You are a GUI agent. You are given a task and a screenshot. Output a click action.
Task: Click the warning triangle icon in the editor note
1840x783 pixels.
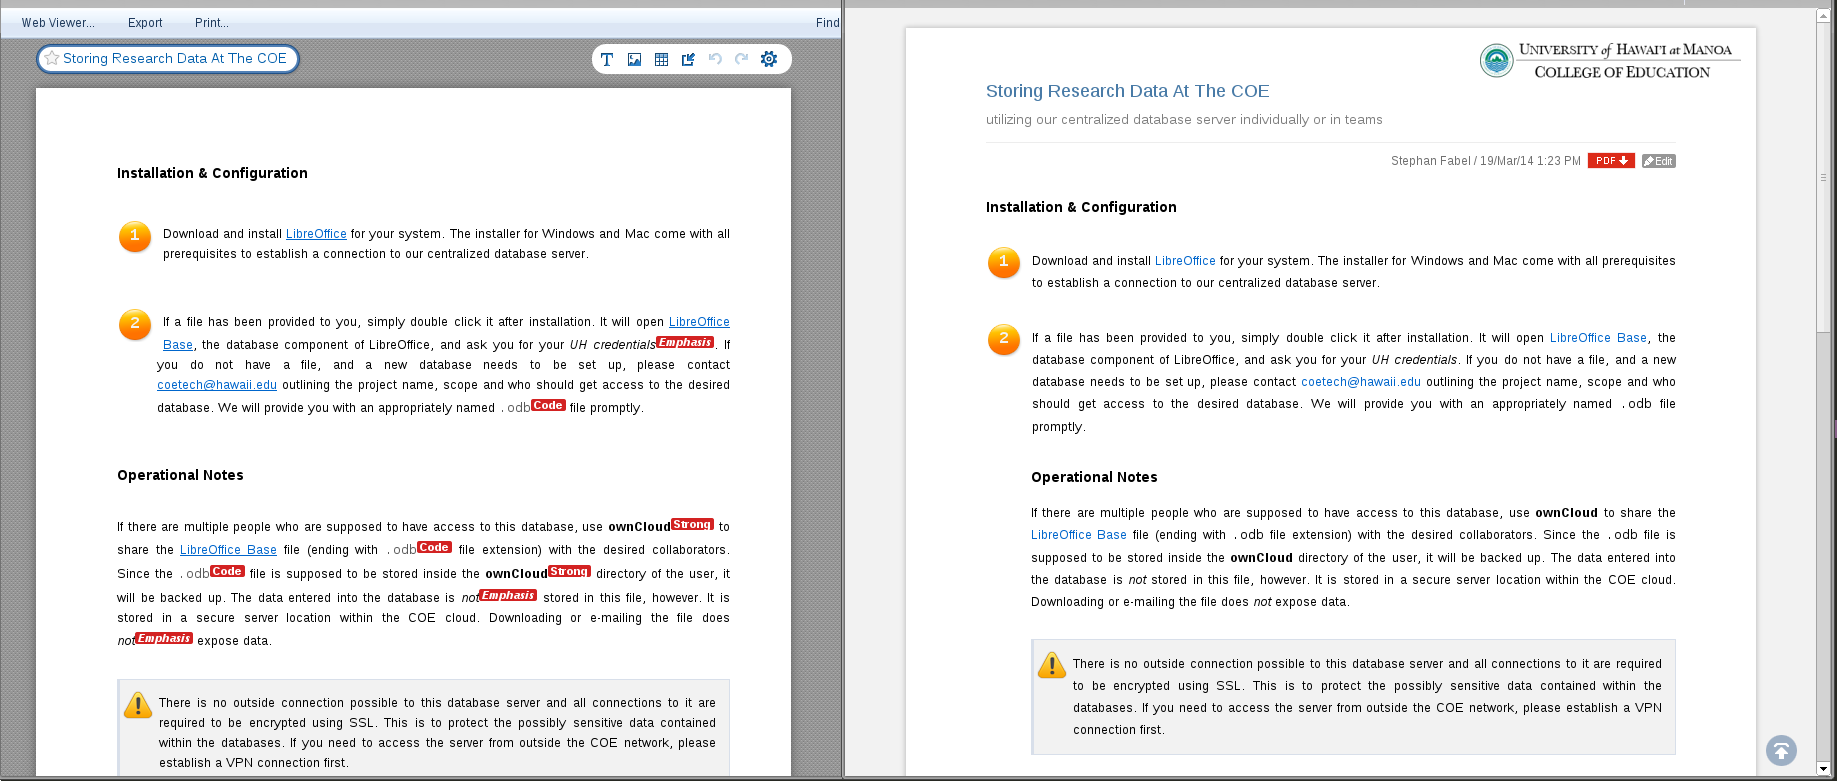tap(138, 705)
